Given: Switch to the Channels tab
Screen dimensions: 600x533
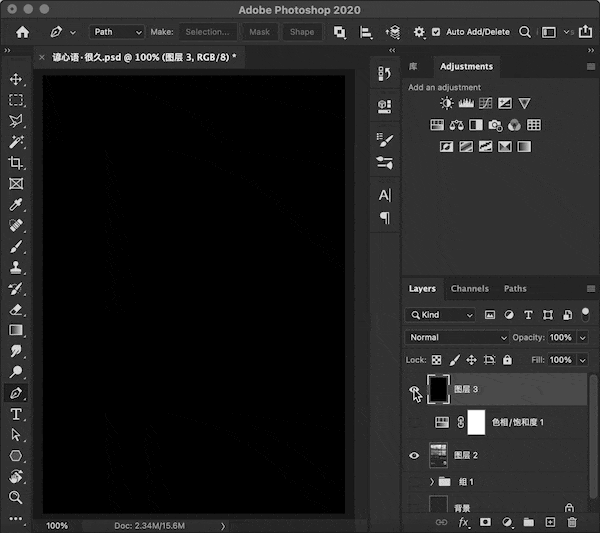Looking at the screenshot, I should pyautogui.click(x=470, y=289).
